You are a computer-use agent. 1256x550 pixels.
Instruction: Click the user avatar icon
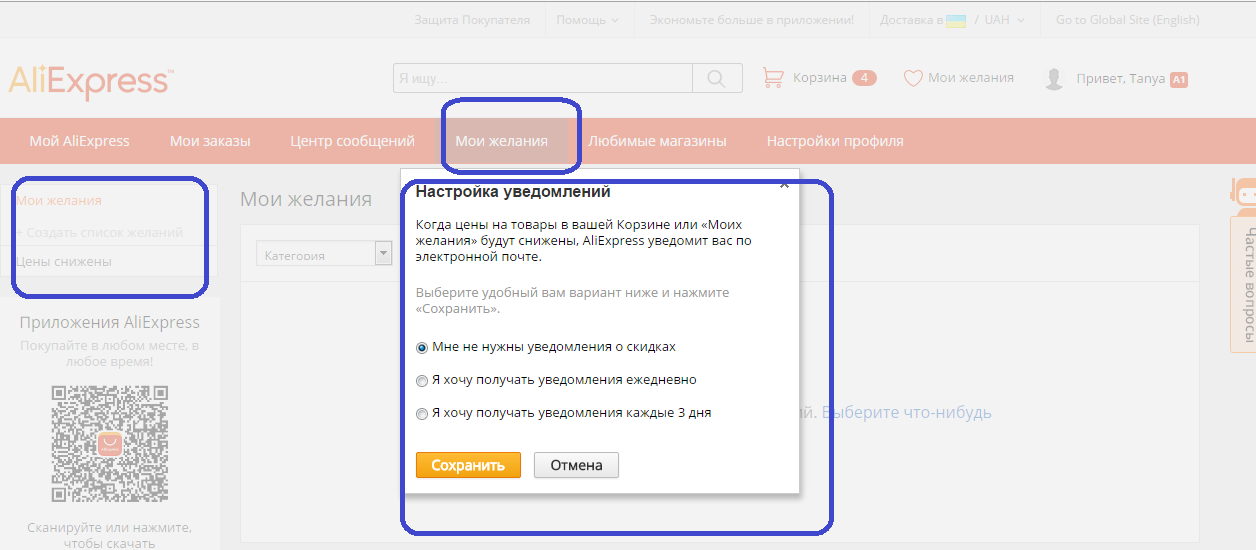click(1054, 79)
